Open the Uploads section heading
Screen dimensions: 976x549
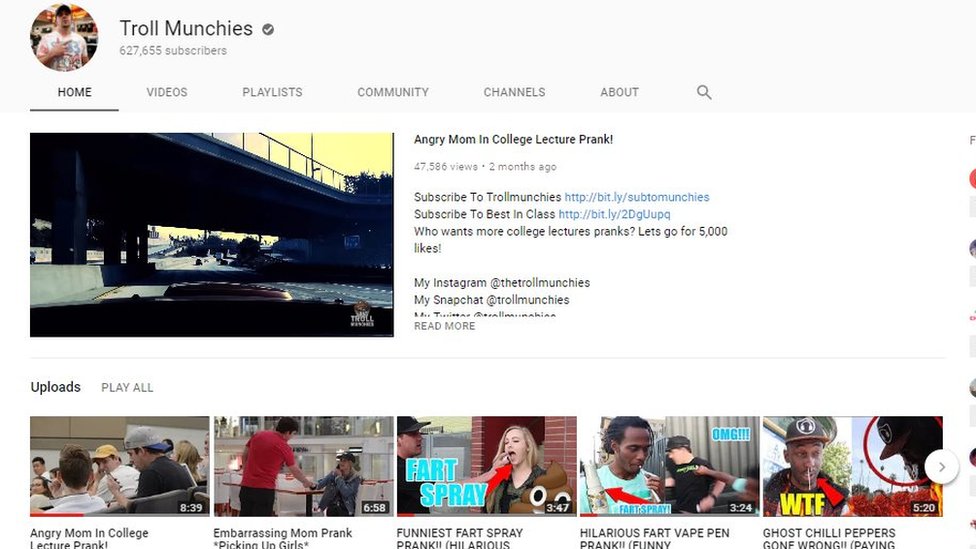(55, 387)
